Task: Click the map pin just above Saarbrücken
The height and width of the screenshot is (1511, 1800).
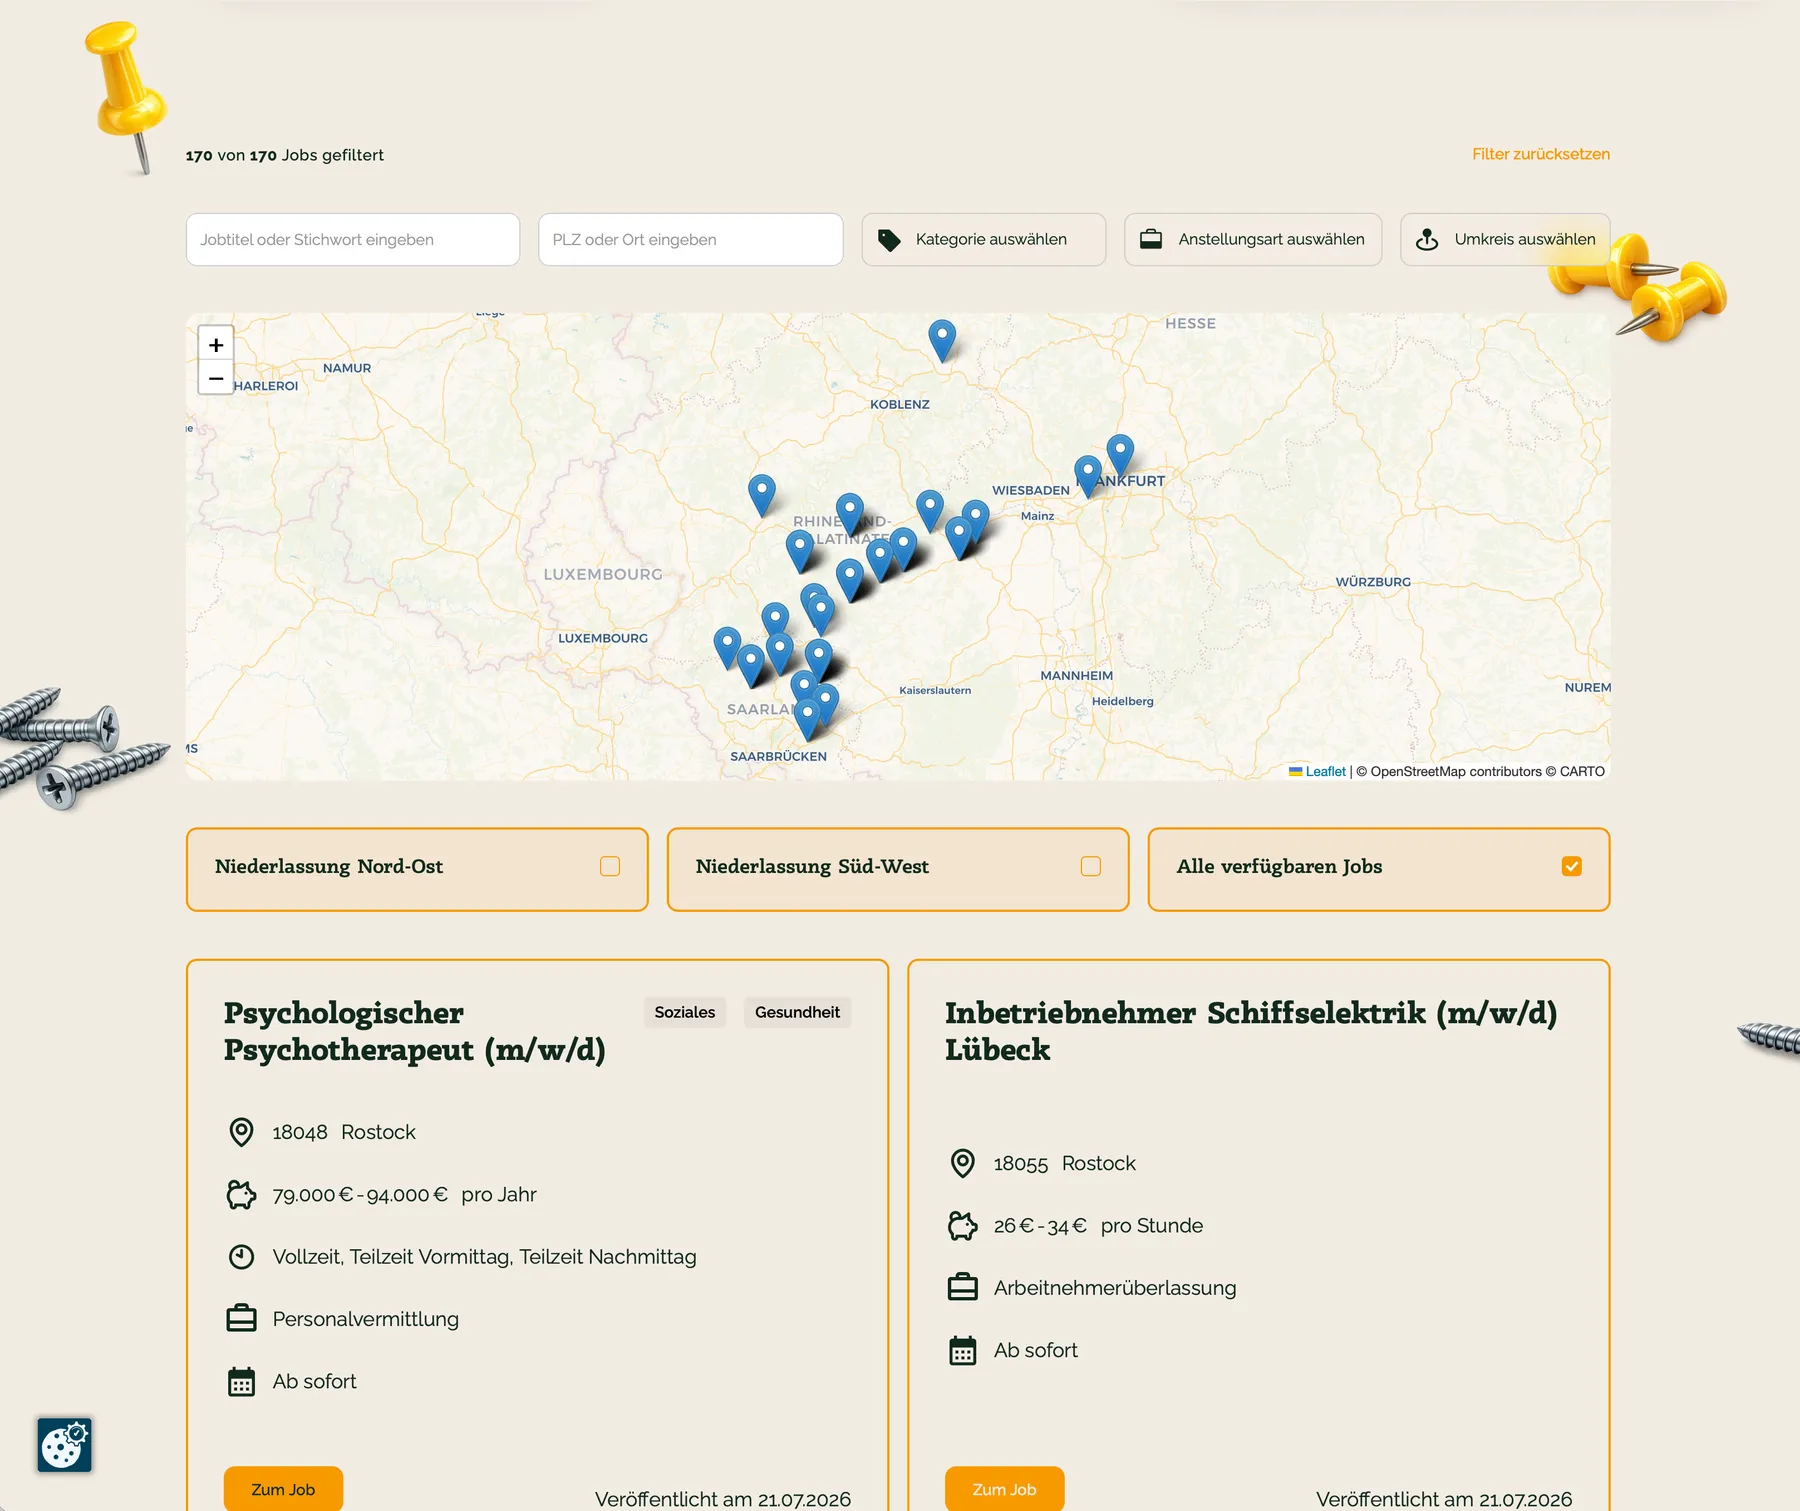Action: point(808,718)
